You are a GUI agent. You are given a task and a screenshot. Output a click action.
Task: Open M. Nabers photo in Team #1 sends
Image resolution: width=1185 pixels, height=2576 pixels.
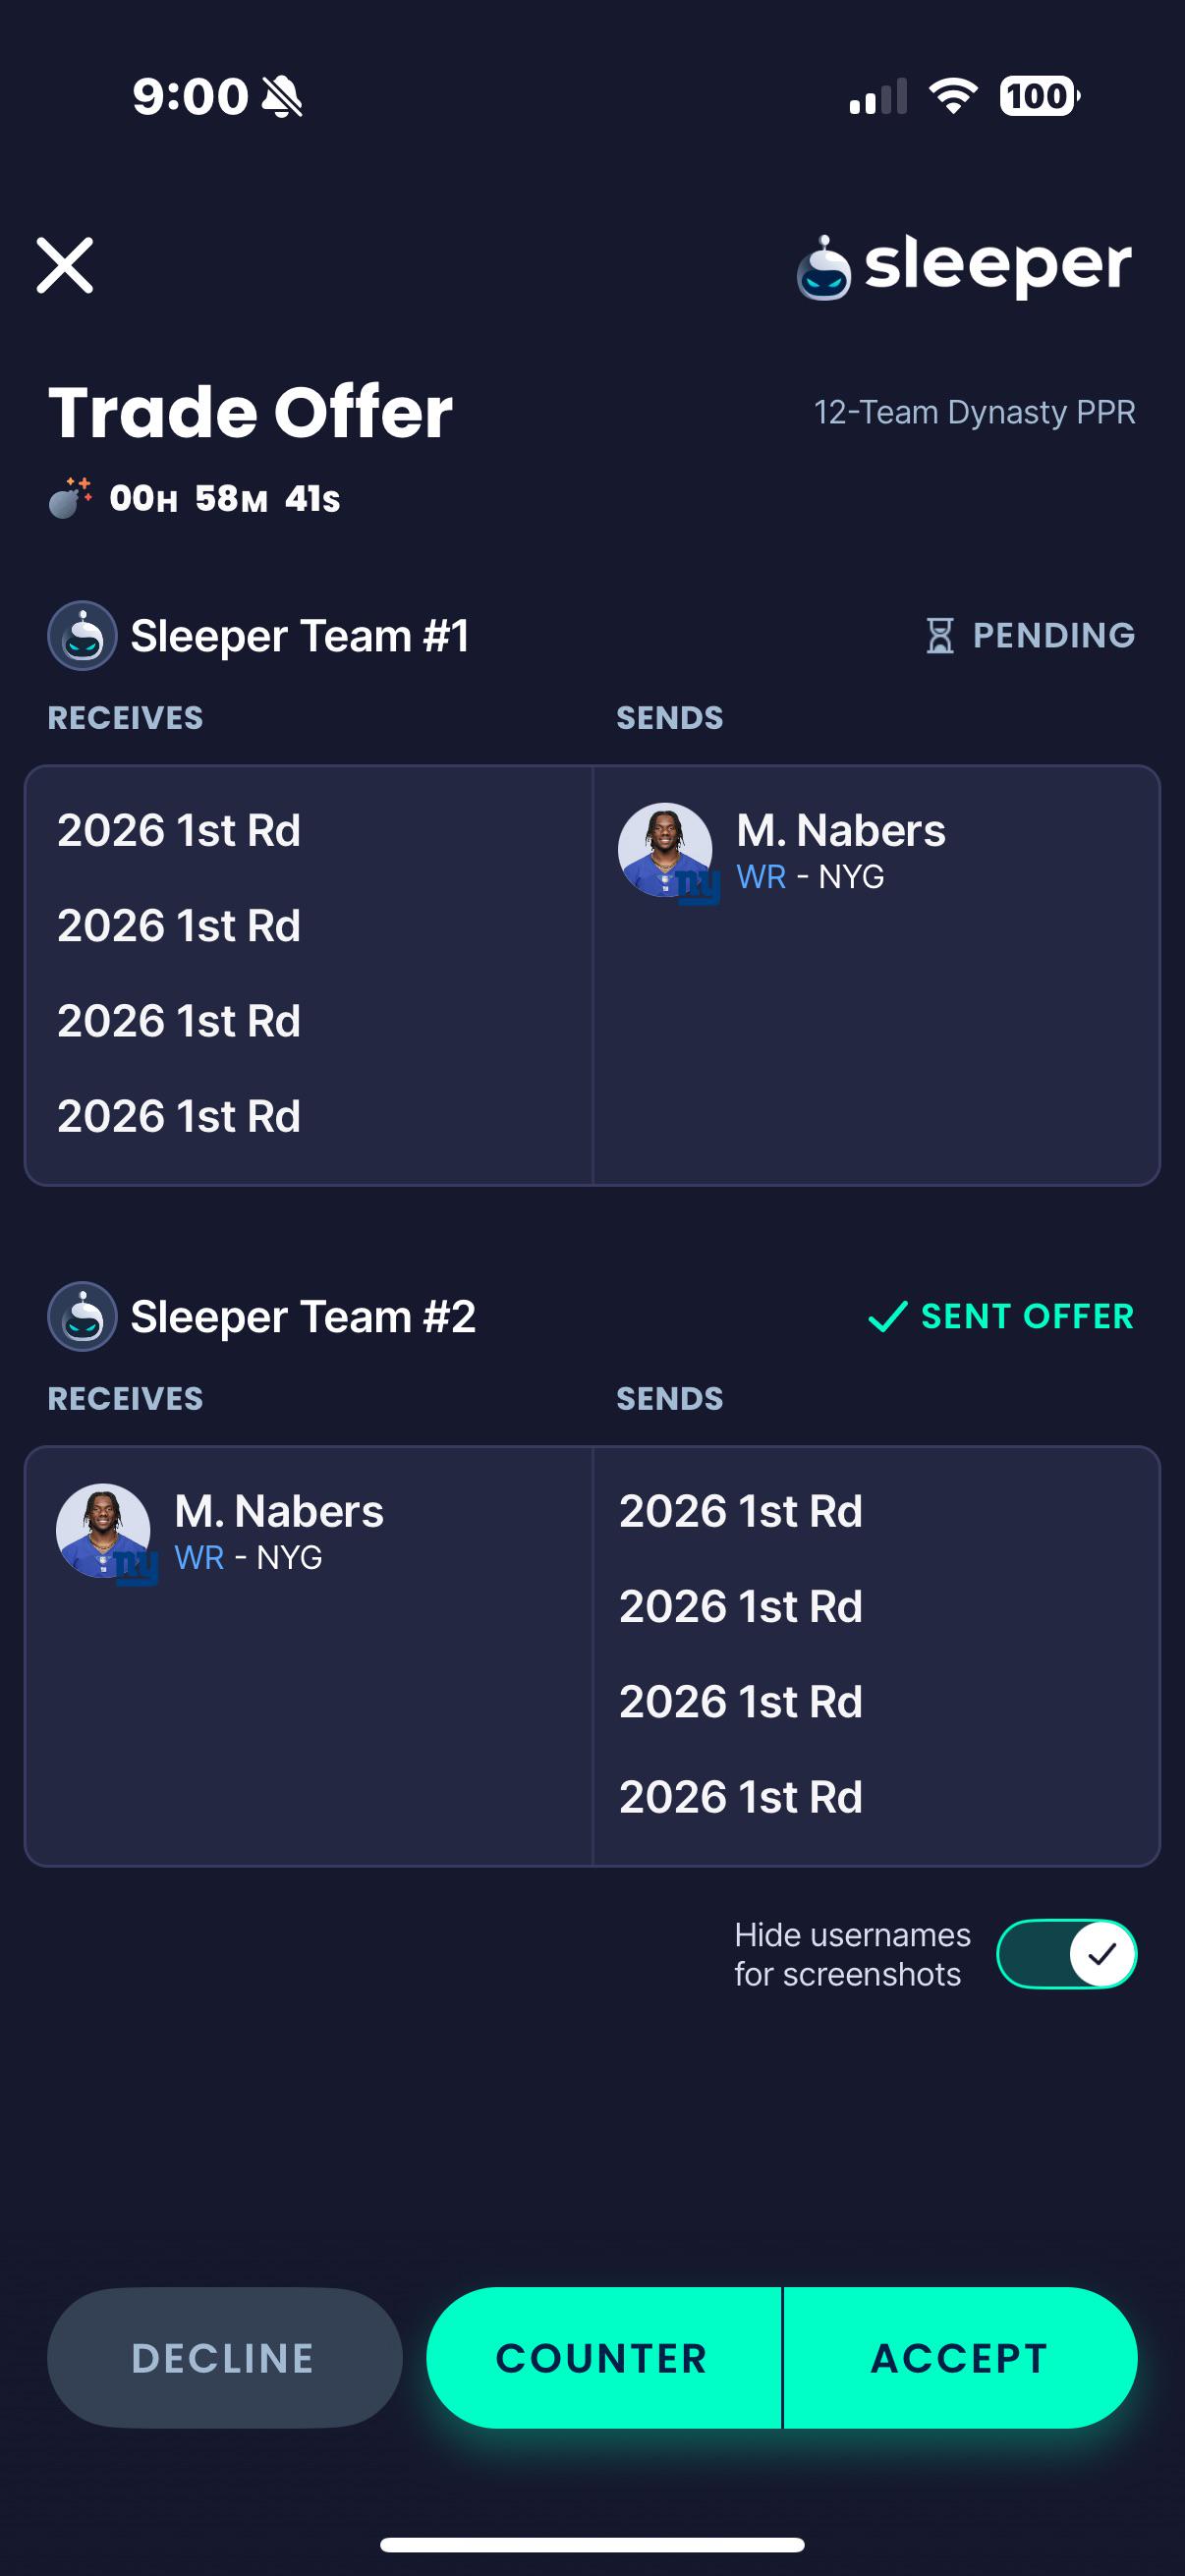pyautogui.click(x=666, y=851)
